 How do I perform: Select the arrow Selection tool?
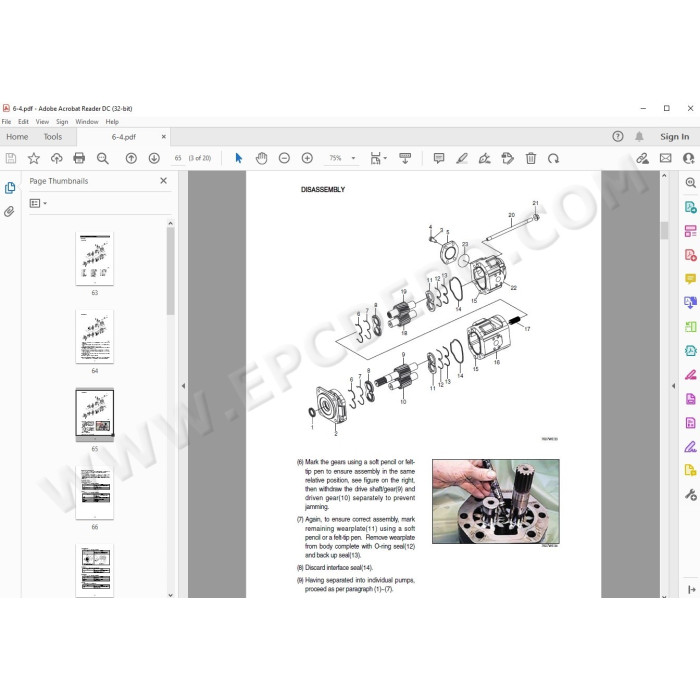click(x=239, y=158)
